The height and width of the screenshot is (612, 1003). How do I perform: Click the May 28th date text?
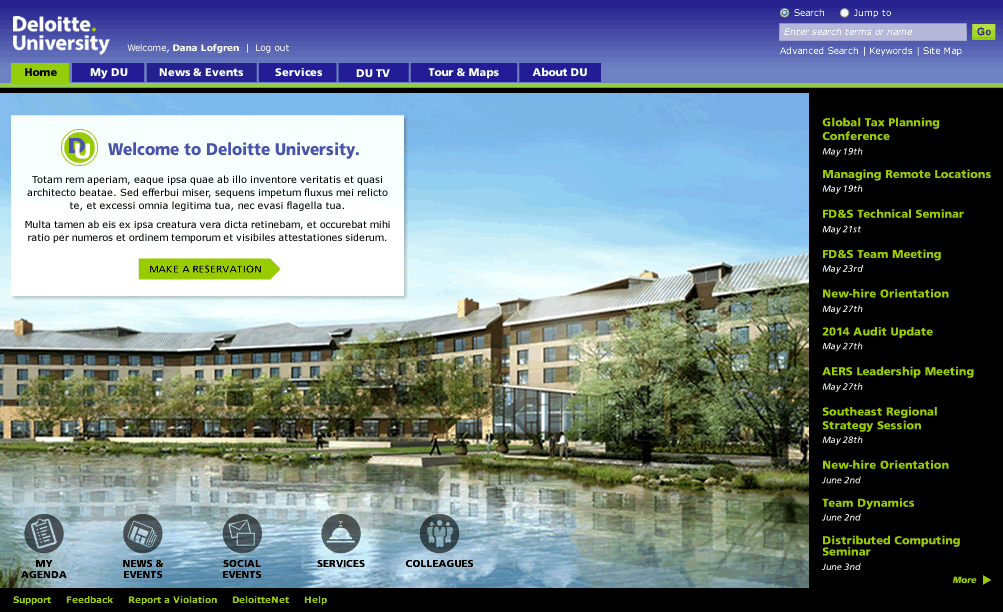(x=842, y=440)
